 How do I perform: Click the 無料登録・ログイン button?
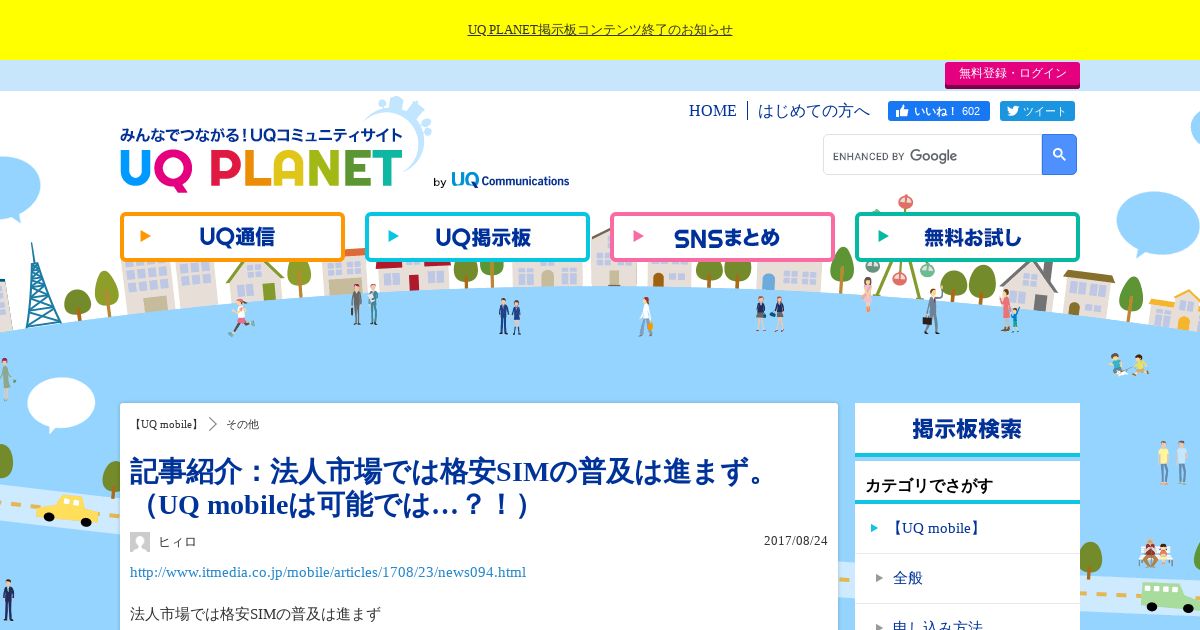tap(1012, 74)
